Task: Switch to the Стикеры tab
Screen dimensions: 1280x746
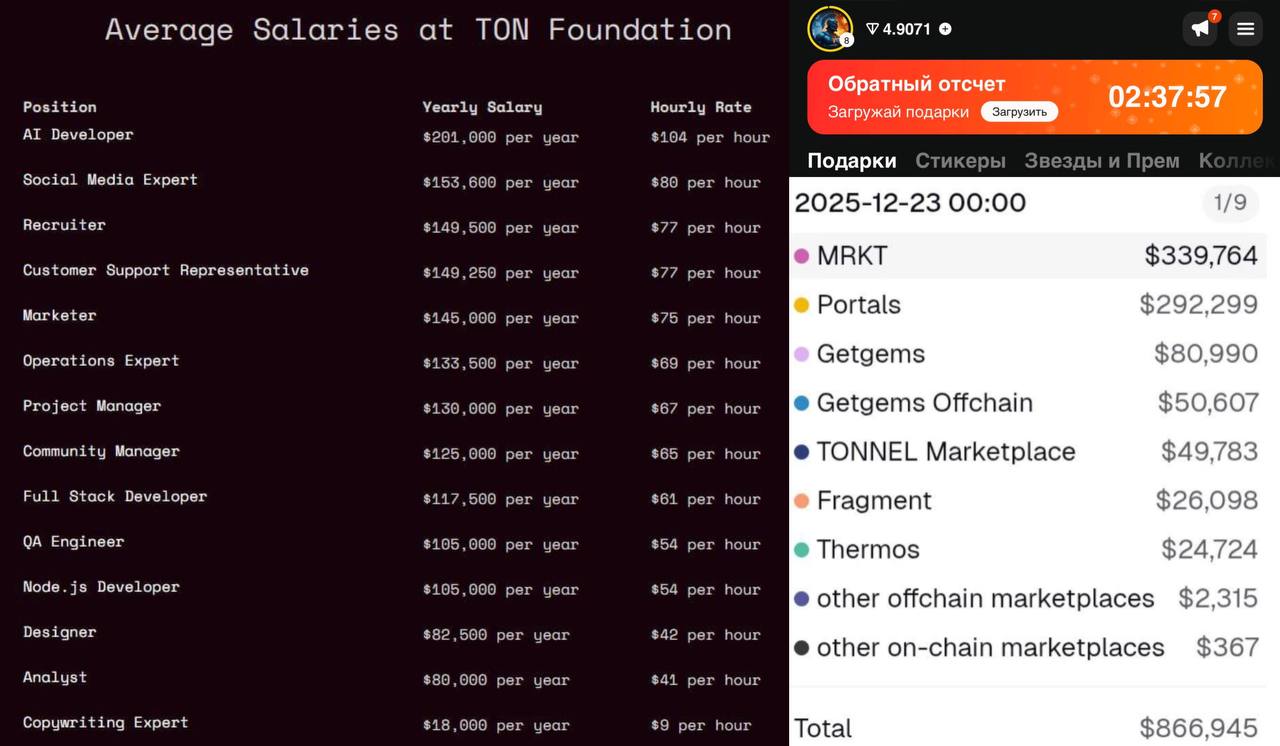Action: point(960,160)
